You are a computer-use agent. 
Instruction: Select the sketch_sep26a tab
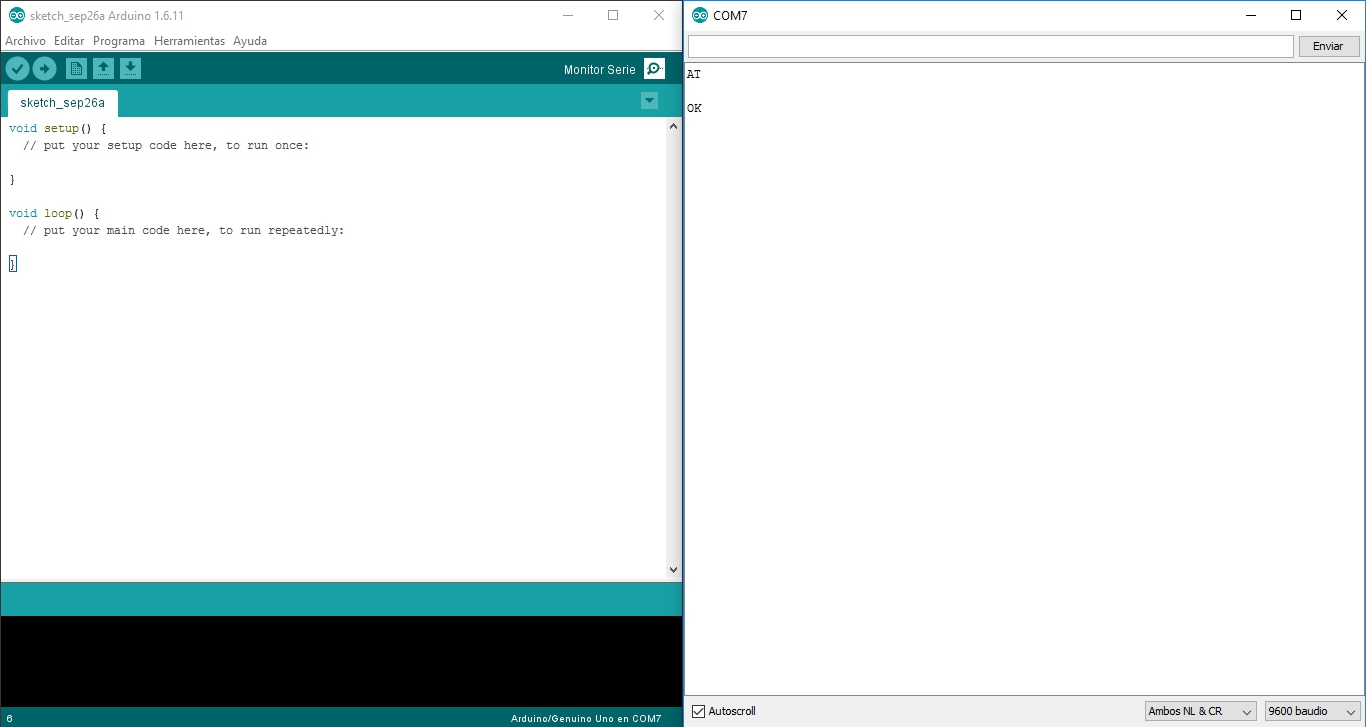tap(62, 102)
